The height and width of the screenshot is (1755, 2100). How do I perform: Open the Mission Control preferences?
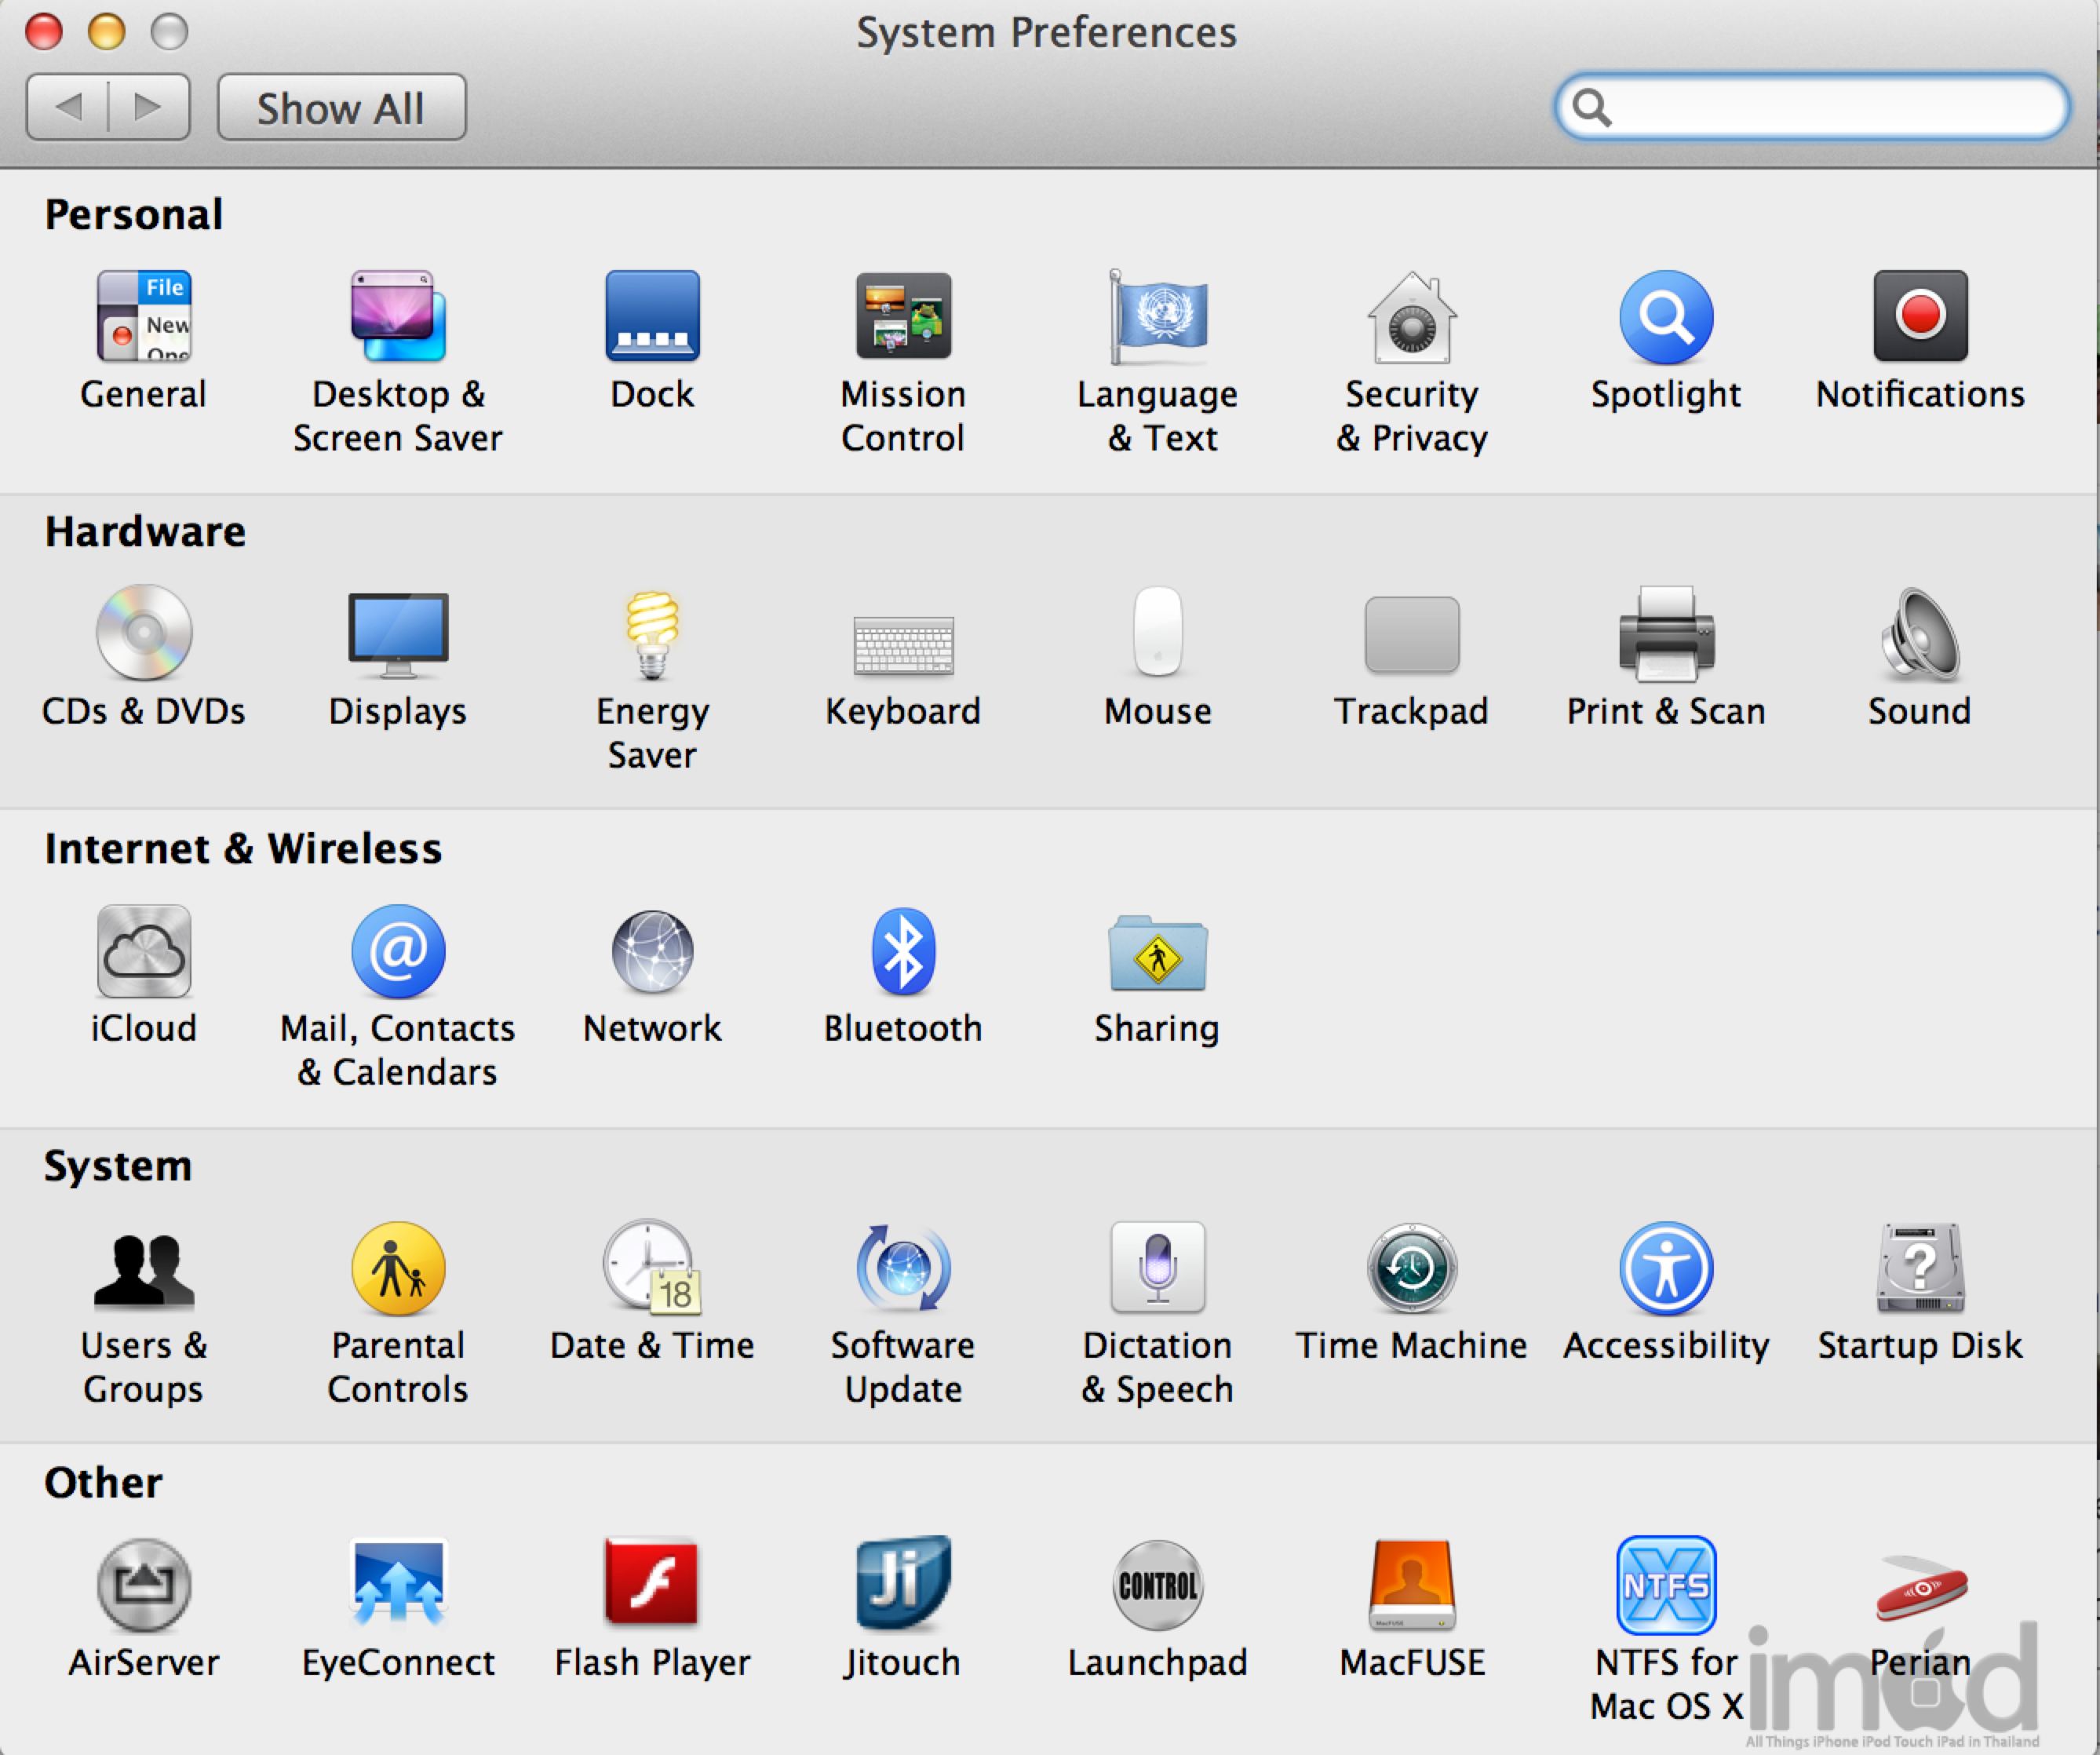[902, 318]
